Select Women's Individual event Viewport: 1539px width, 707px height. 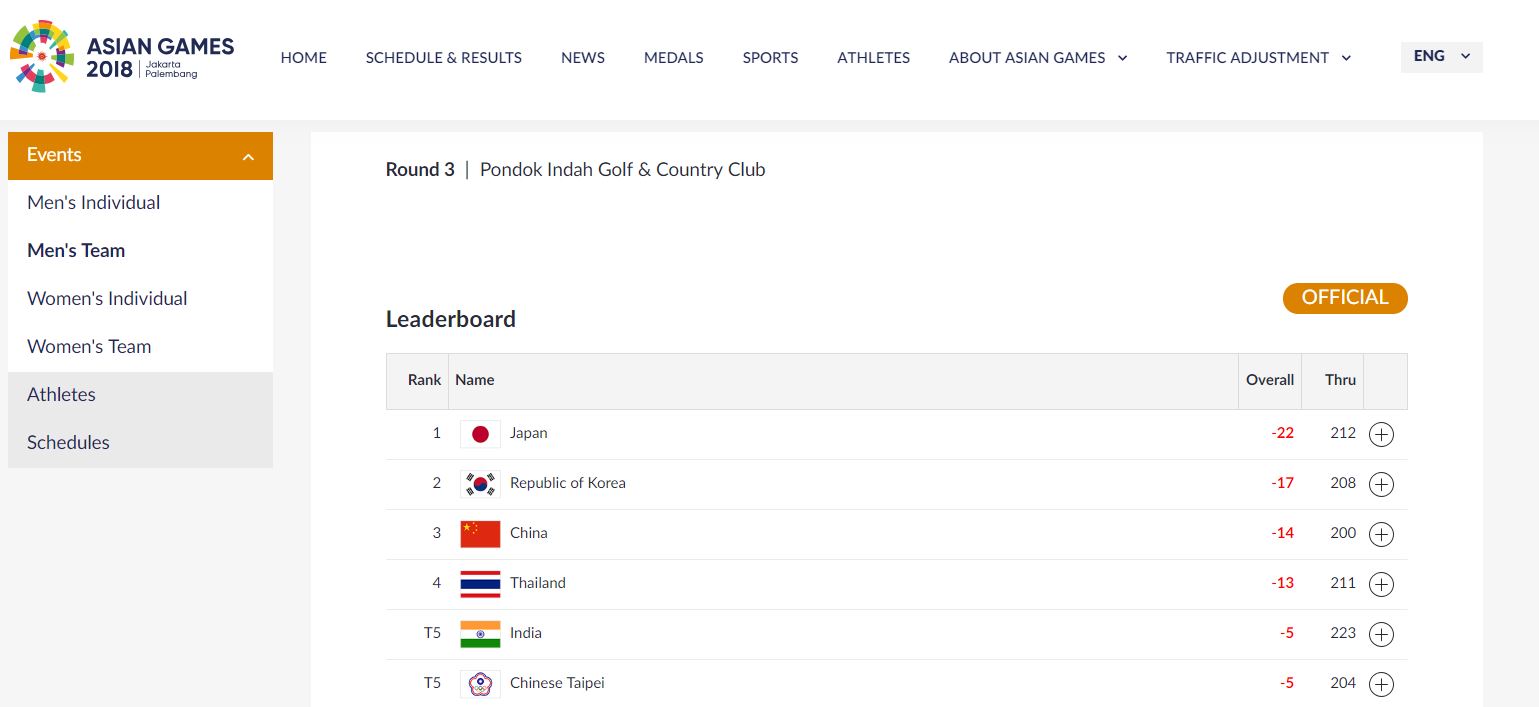[x=107, y=299]
